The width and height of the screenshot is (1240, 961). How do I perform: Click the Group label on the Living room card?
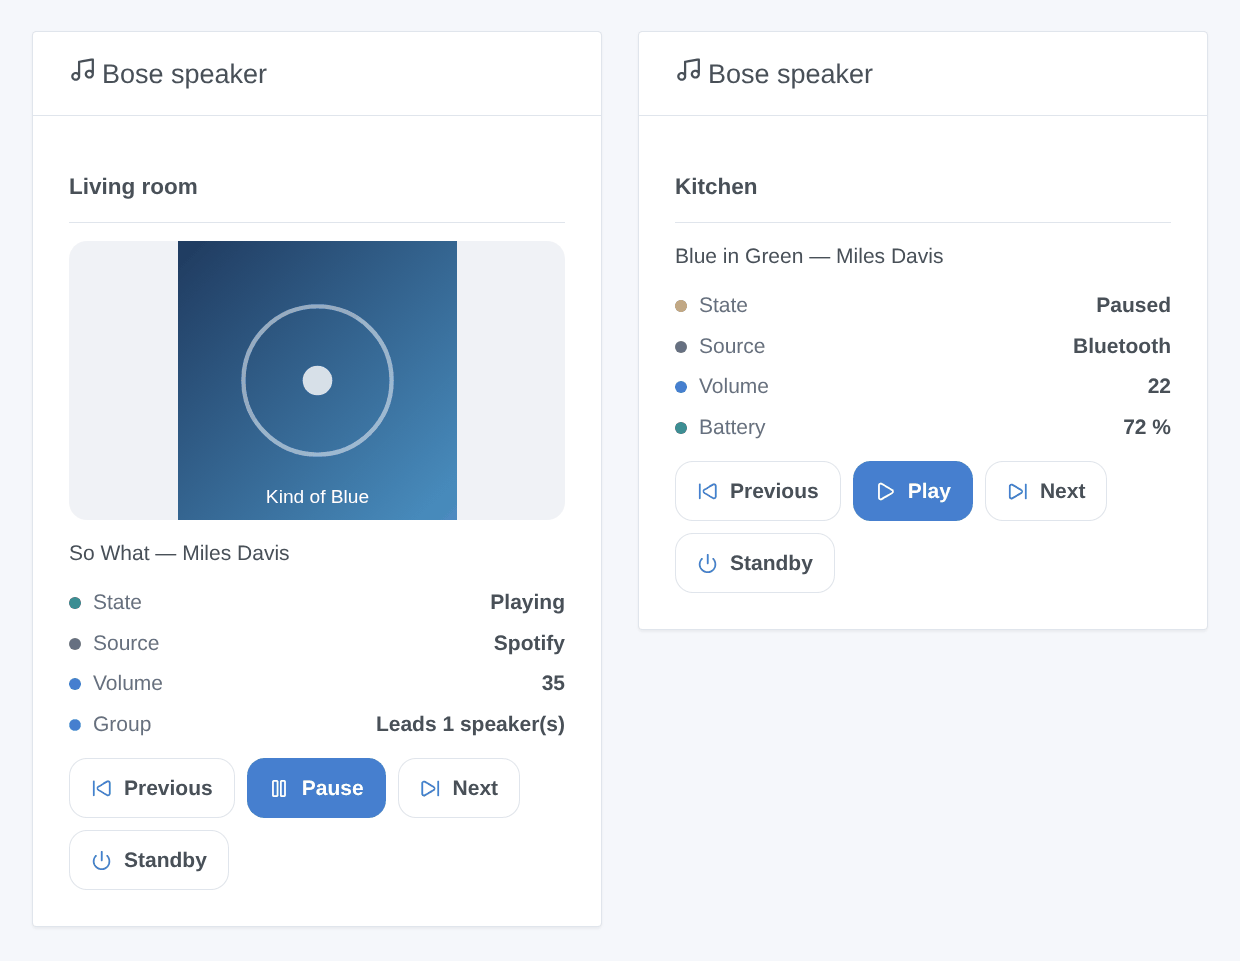pyautogui.click(x=122, y=724)
